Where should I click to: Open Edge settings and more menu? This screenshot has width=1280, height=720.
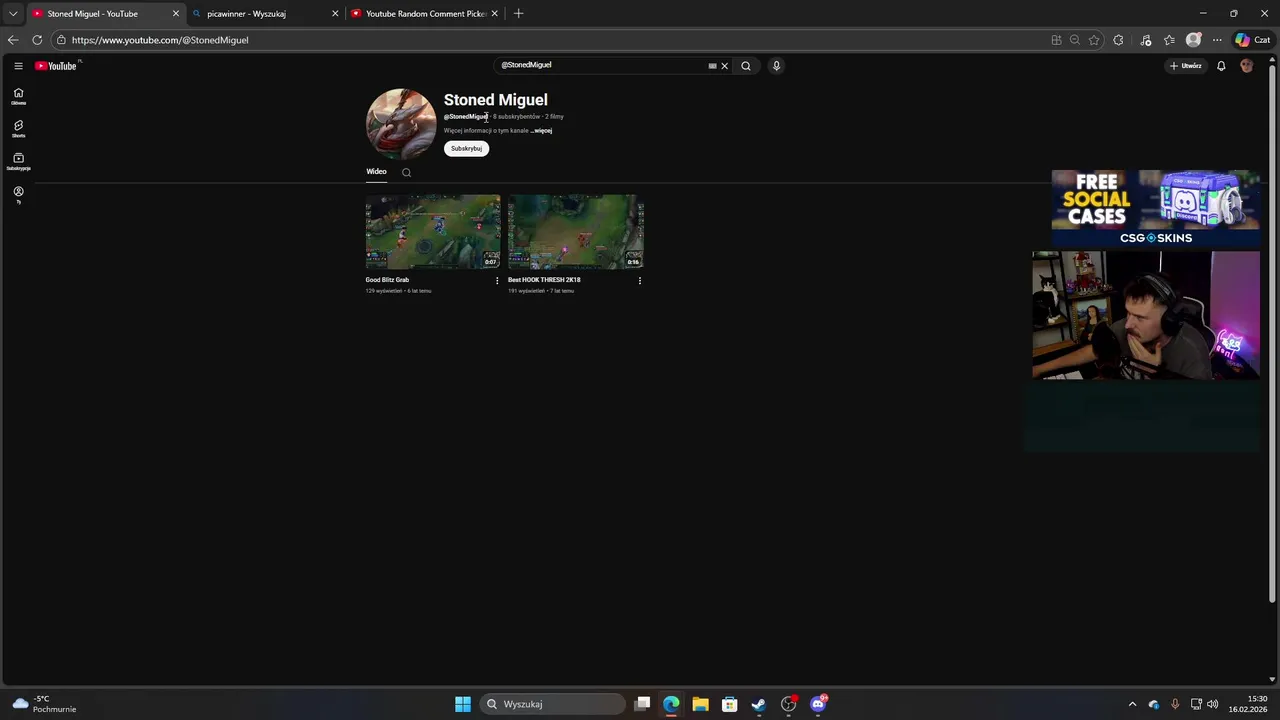1217,40
